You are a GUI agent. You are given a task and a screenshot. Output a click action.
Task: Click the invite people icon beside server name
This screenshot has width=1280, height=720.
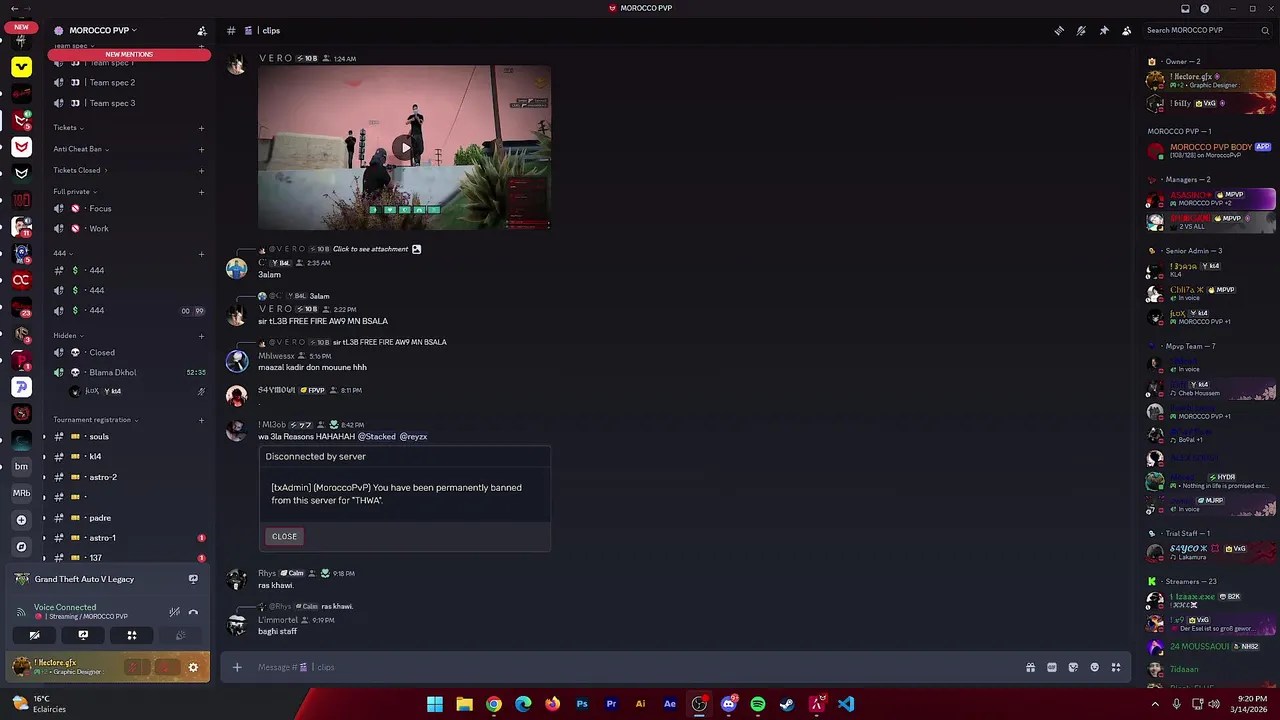coord(201,30)
